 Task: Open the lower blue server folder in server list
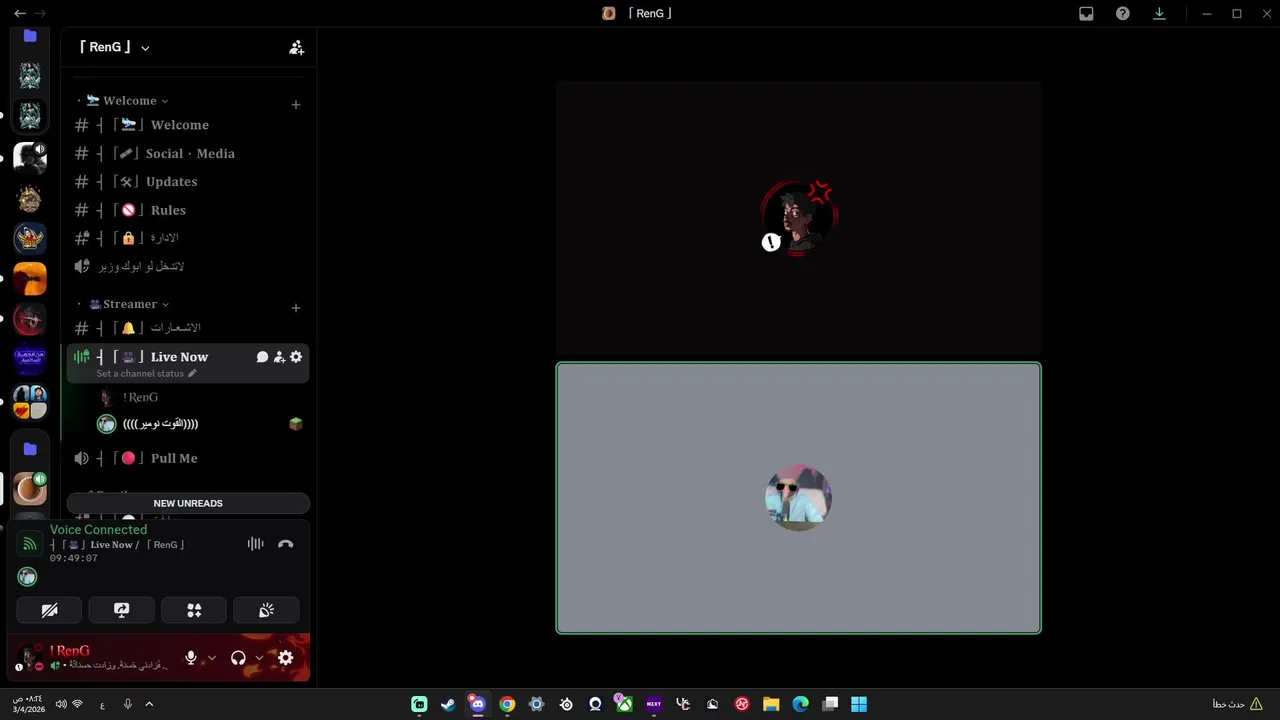tap(30, 449)
